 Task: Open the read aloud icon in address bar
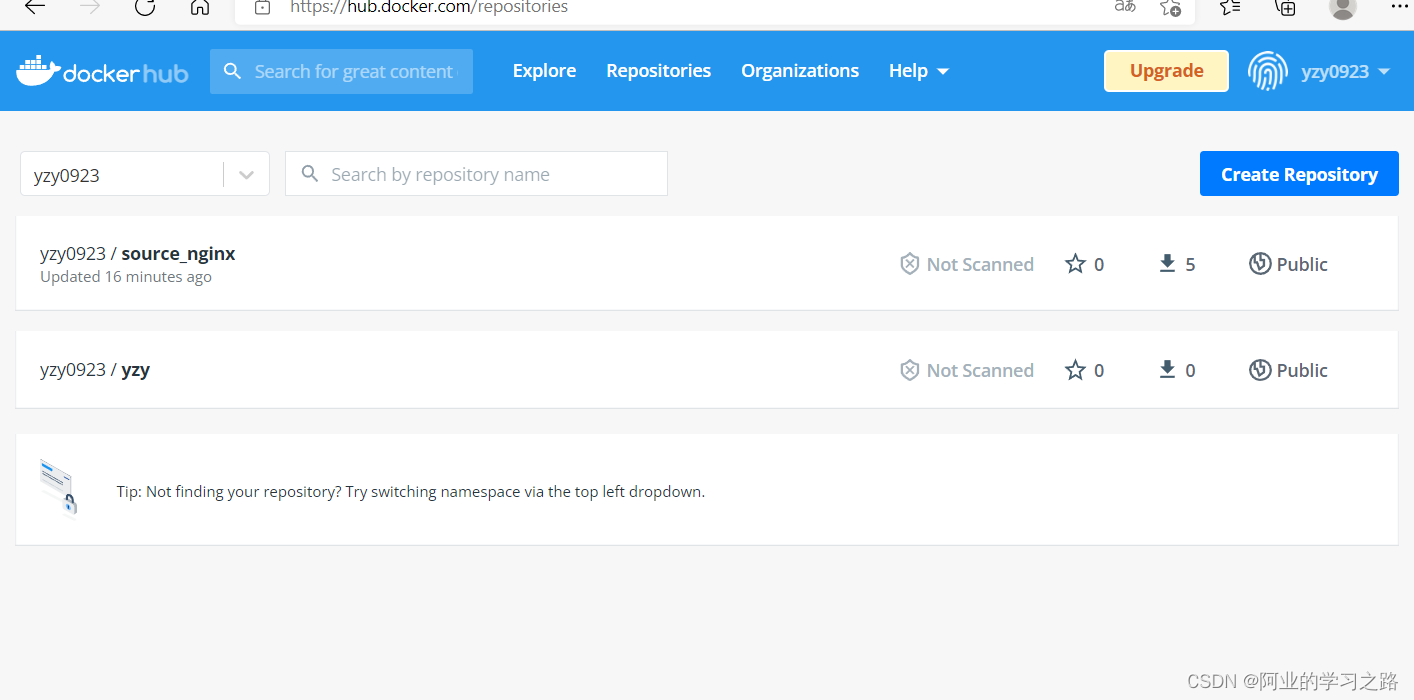pos(1125,7)
